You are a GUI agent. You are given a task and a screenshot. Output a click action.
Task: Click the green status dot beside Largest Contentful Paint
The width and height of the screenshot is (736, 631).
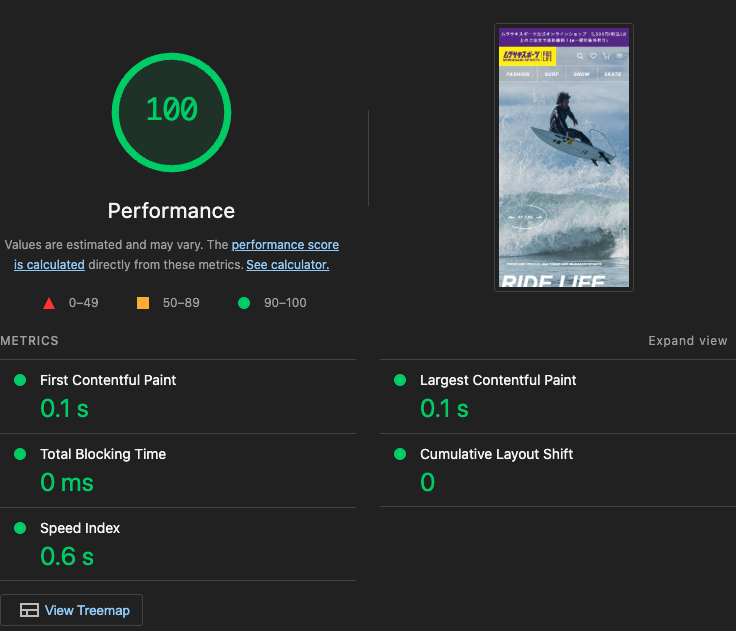click(x=400, y=380)
